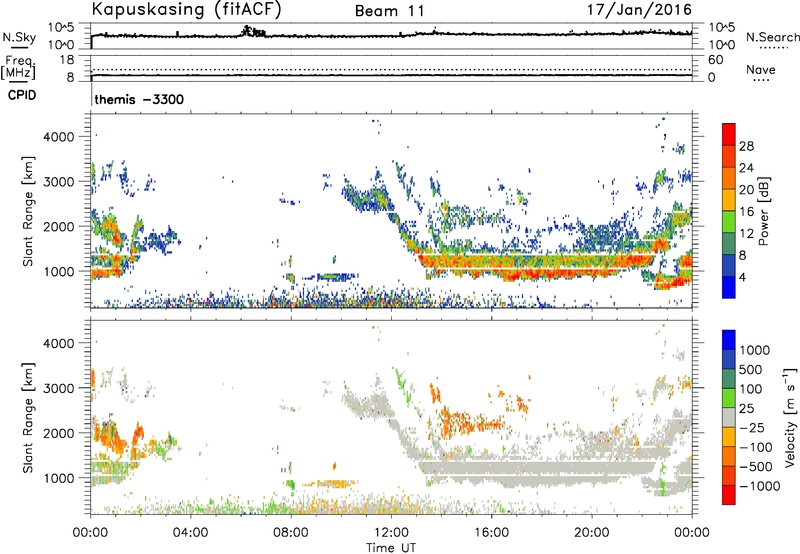Click the noise spike near 06:00 in N.Sky trace

254,32
